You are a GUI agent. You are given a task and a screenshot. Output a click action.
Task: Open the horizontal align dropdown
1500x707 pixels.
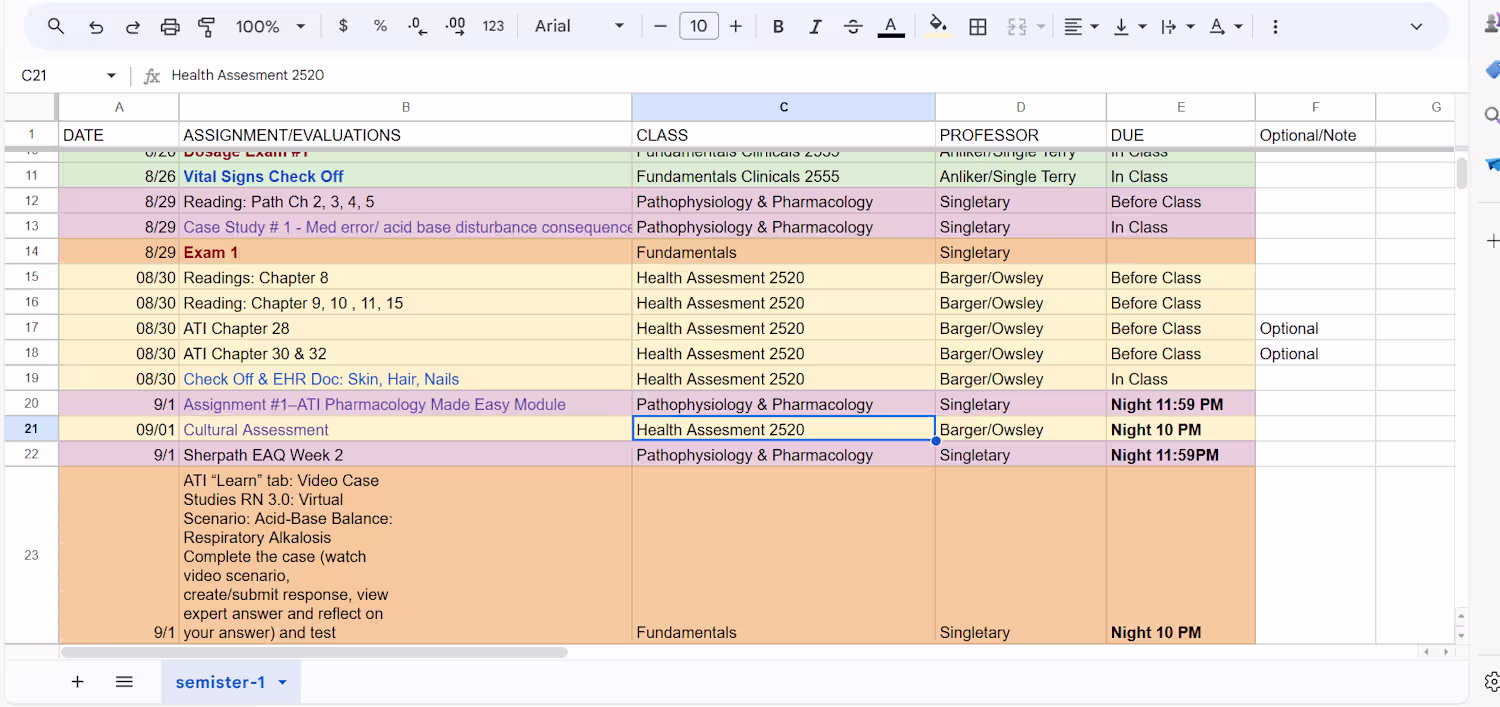tap(1081, 27)
